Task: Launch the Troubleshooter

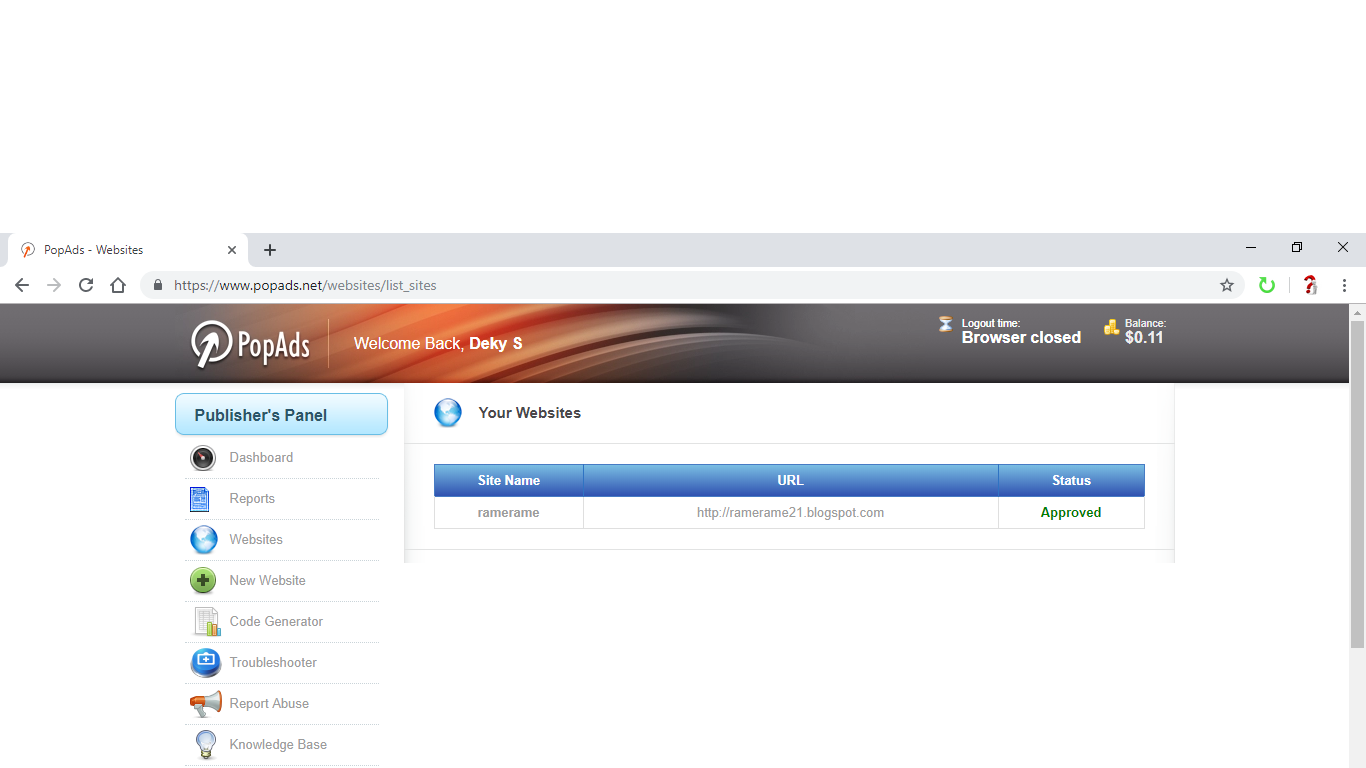Action: pos(272,662)
